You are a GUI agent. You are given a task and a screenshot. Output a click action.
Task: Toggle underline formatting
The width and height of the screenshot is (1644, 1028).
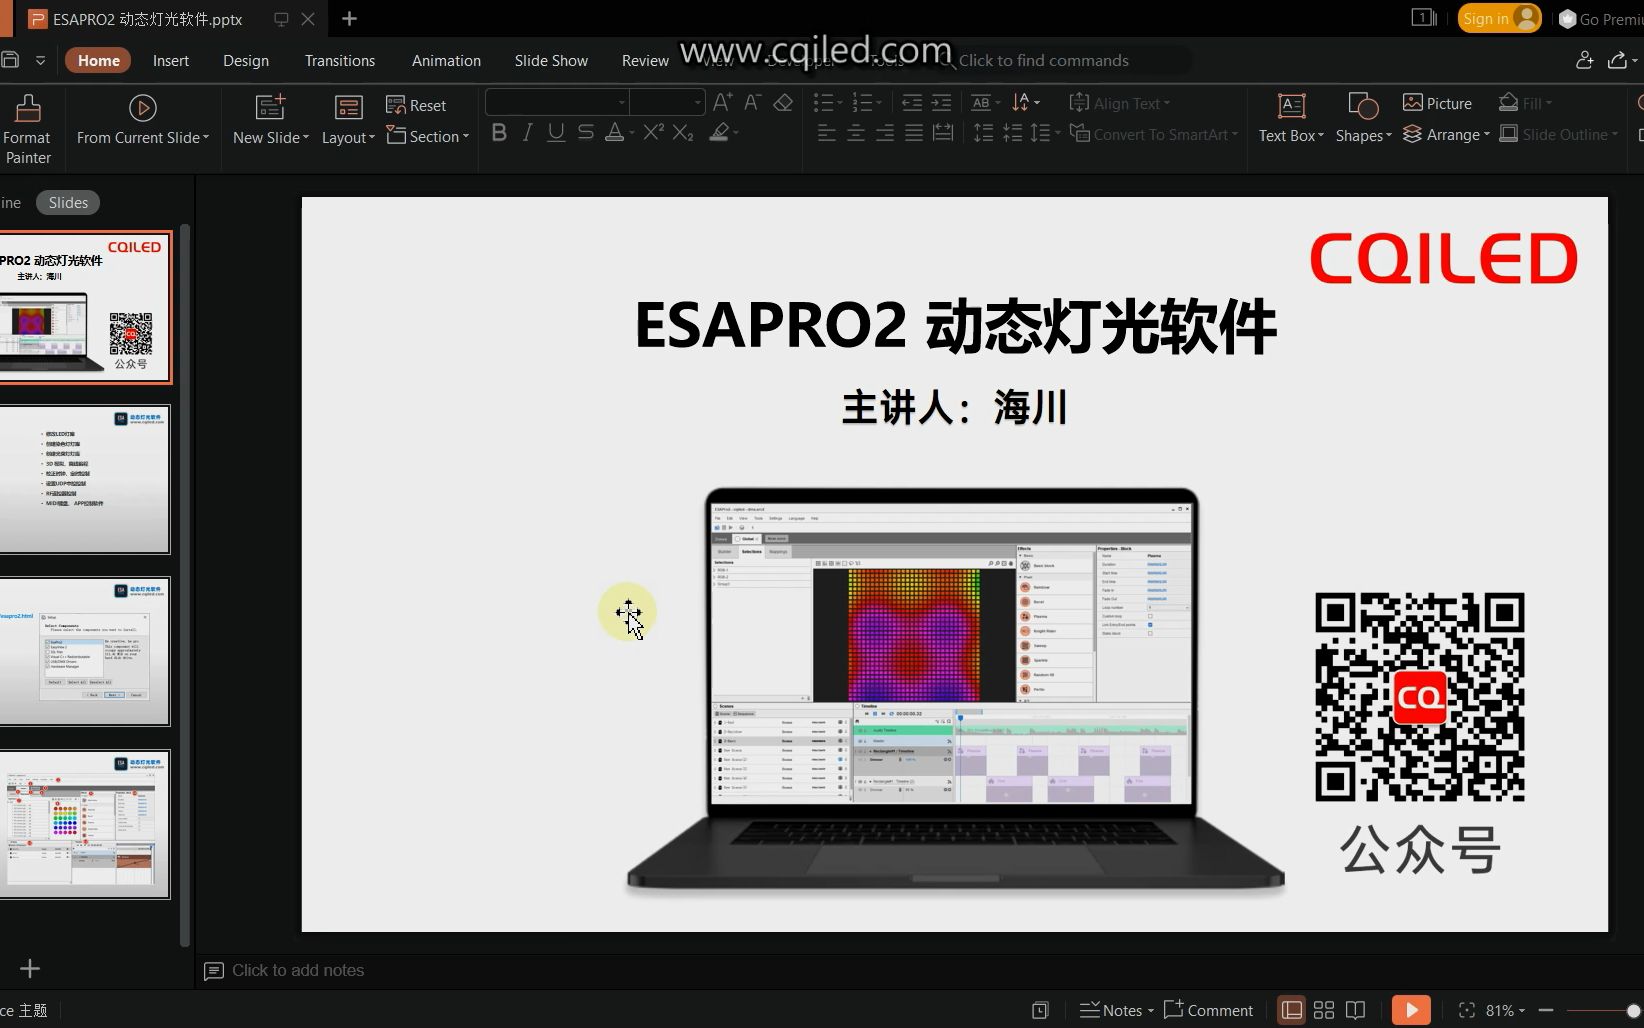tap(556, 133)
